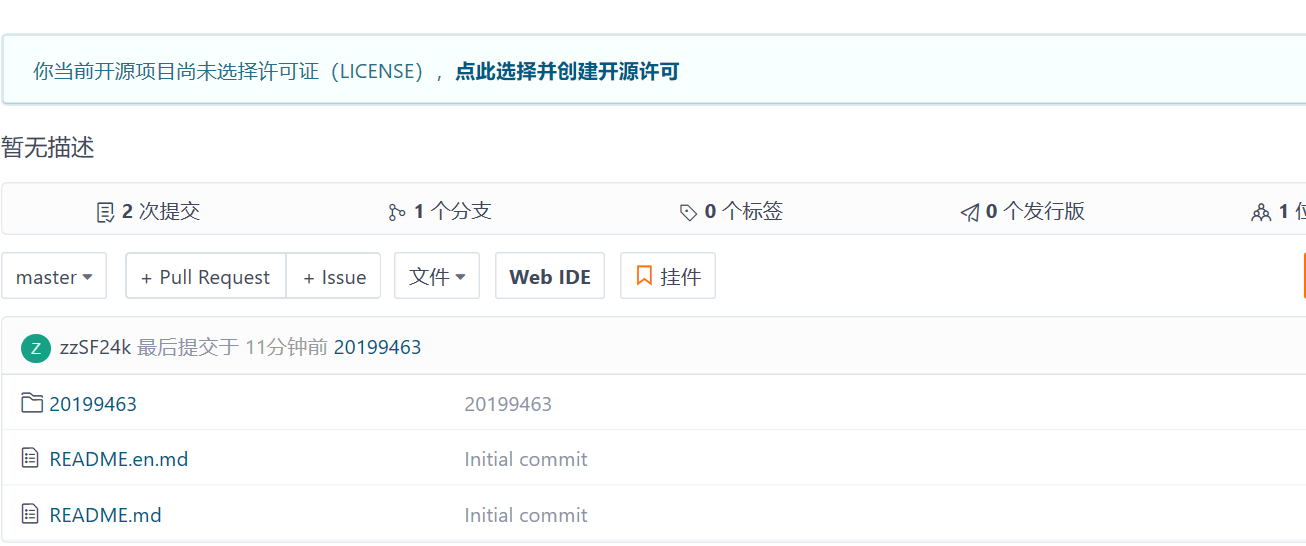This screenshot has height=546, width=1306.
Task: Click the 挂件 bookmark button
Action: pyautogui.click(x=668, y=276)
